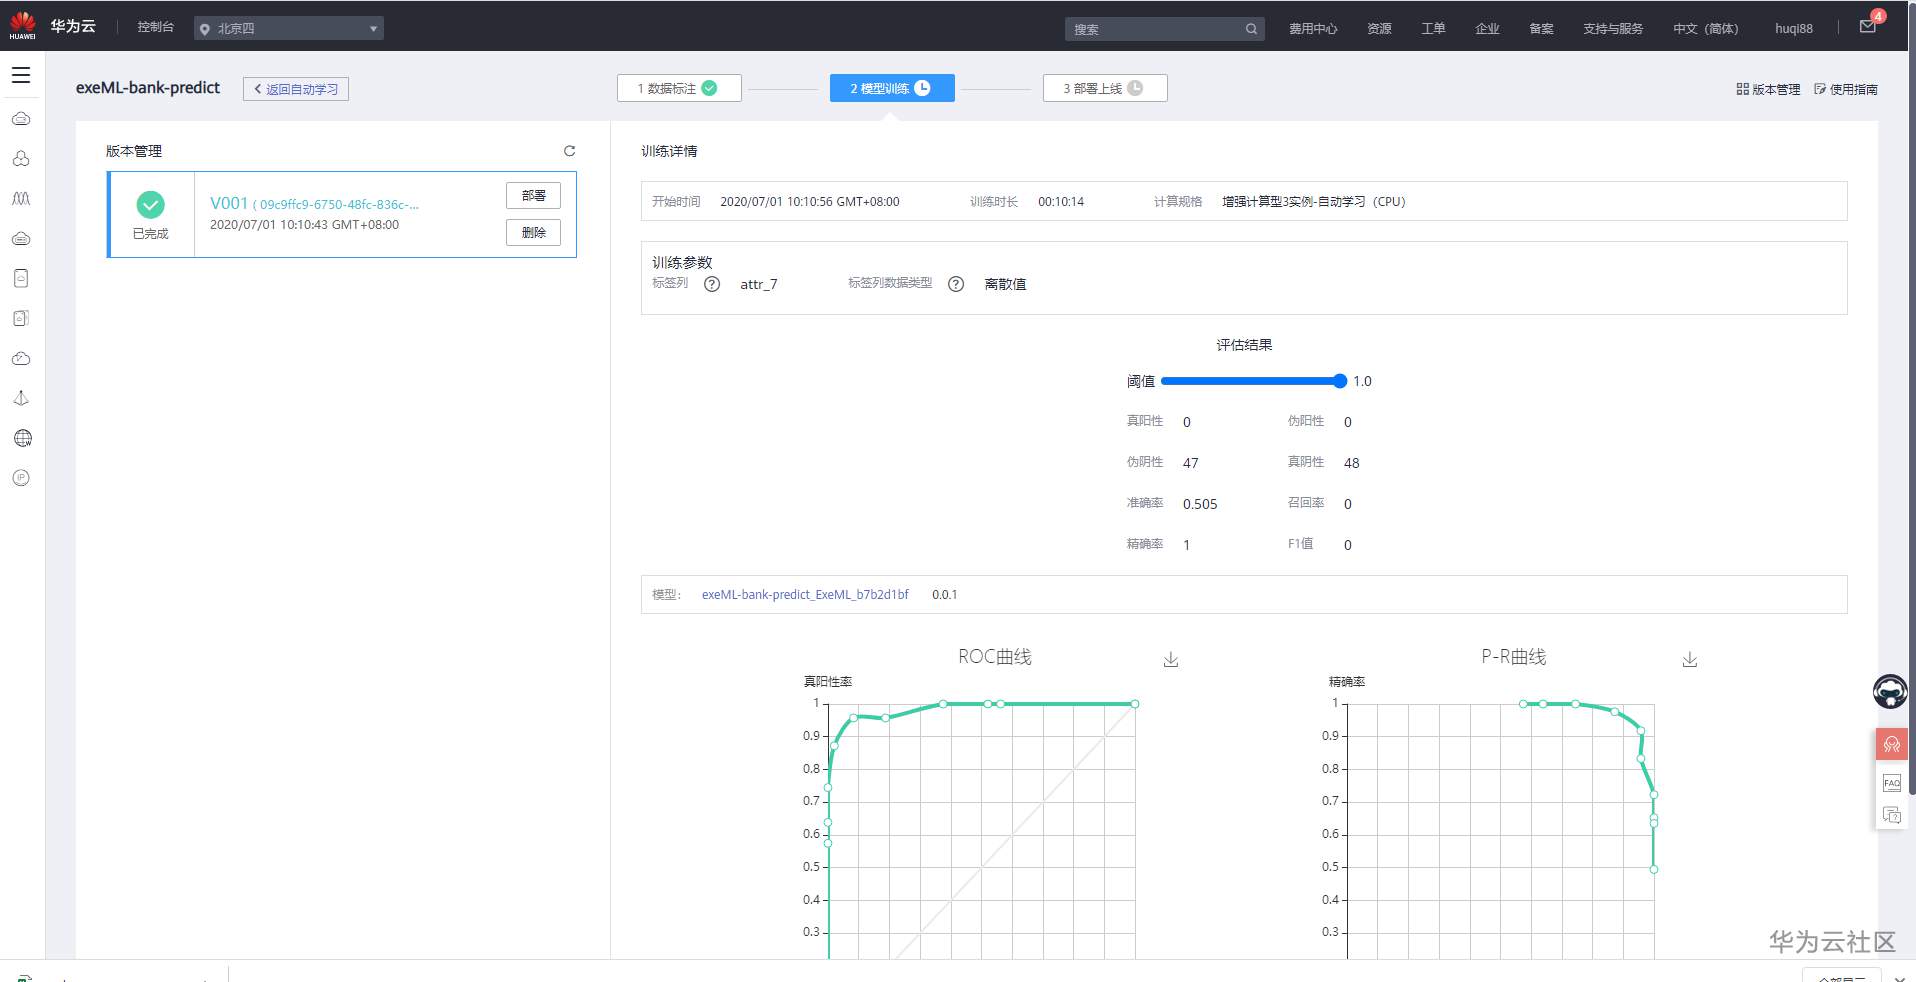Open 企业 menu
This screenshot has height=982, width=1916.
1487,29
